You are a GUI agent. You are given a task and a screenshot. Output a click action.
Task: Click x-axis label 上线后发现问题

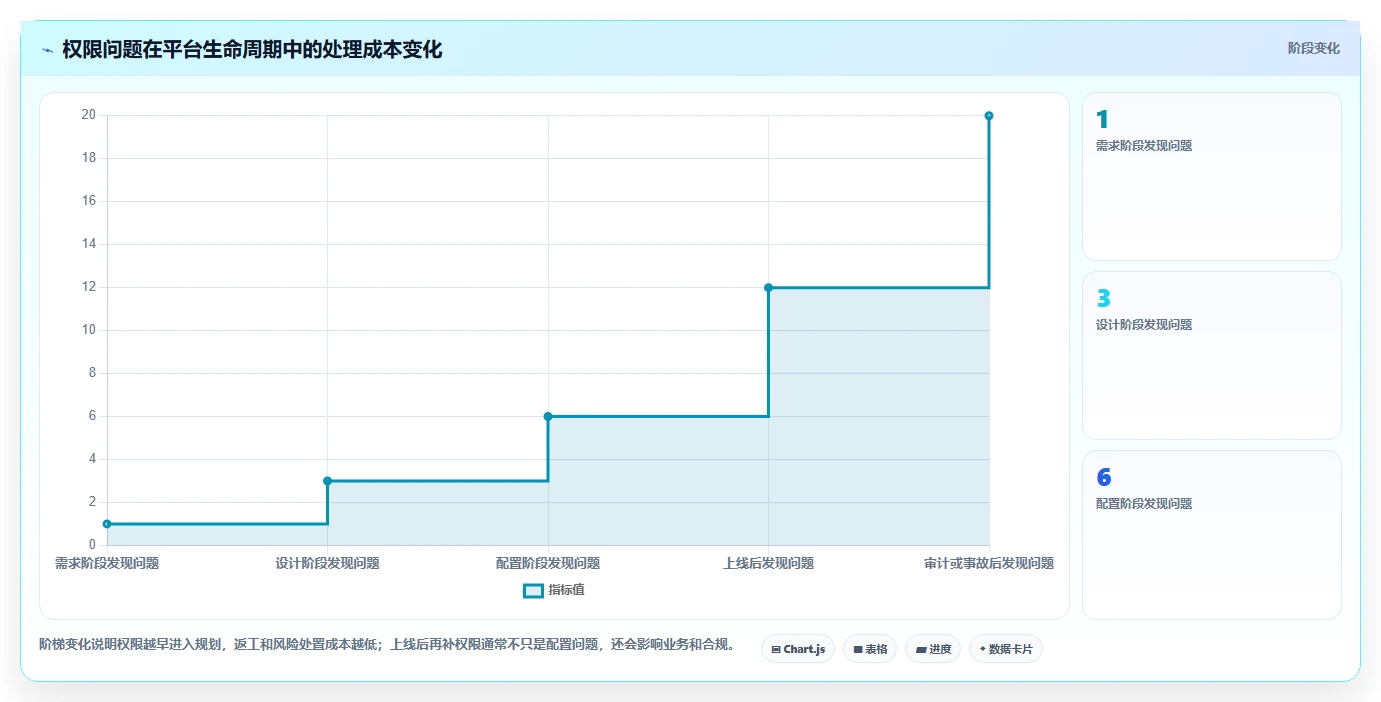768,563
